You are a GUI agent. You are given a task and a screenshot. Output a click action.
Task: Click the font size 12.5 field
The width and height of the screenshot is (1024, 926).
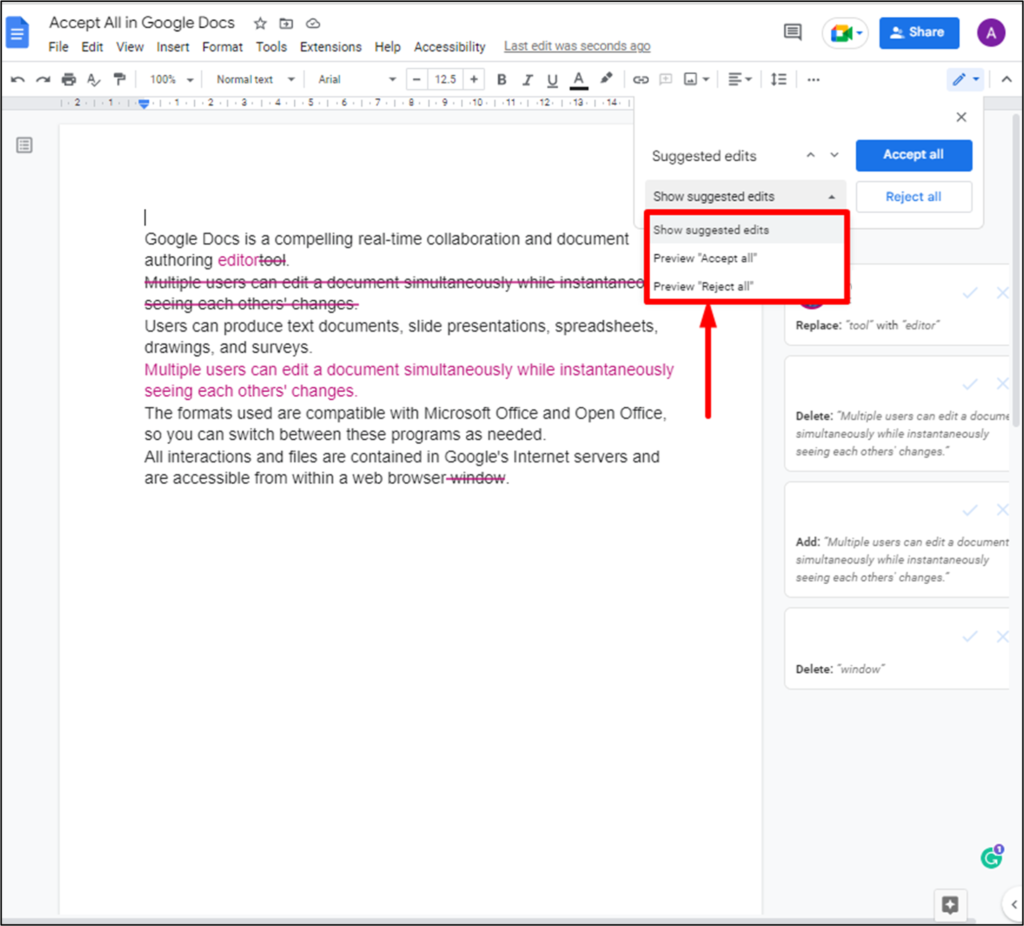tap(445, 80)
